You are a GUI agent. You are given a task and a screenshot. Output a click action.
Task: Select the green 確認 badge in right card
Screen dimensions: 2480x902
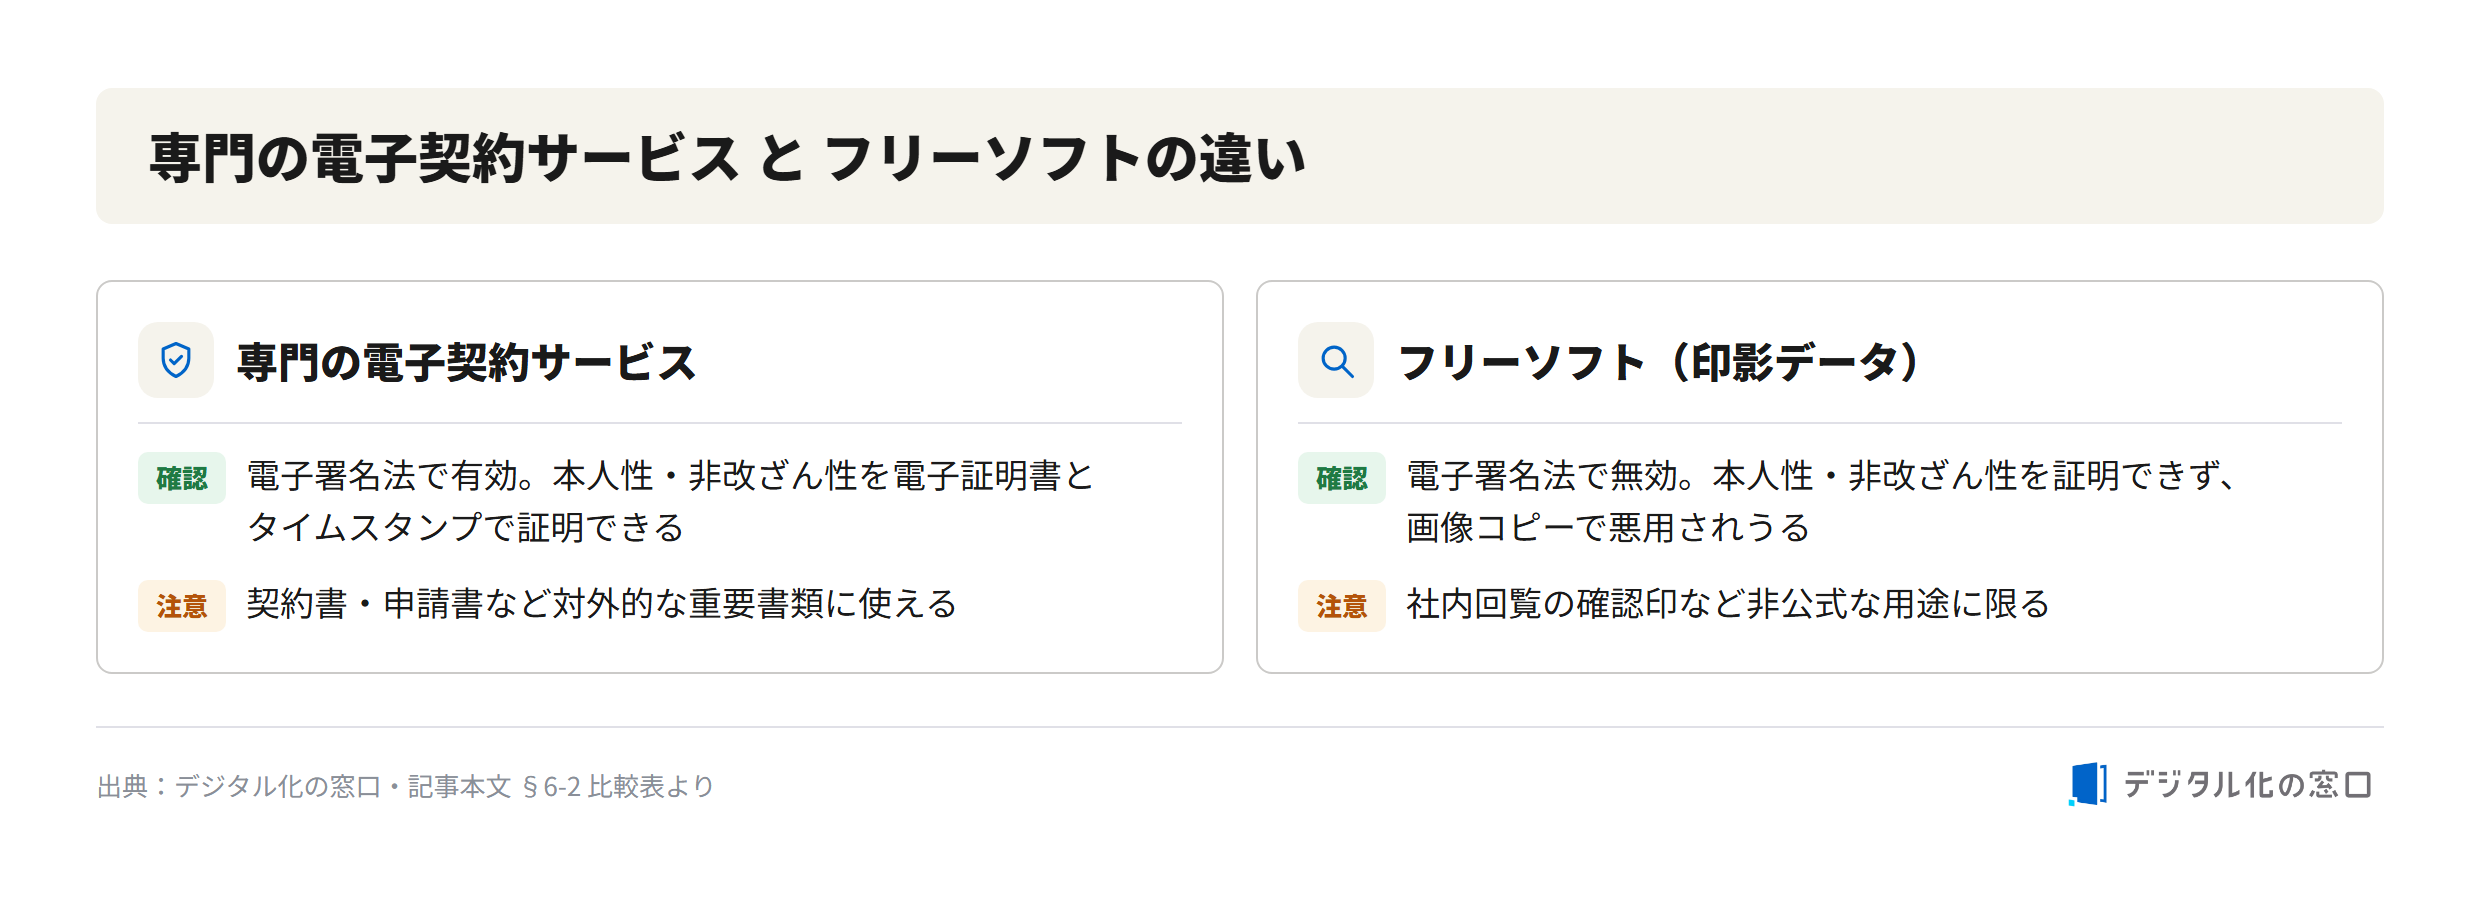point(1342,478)
